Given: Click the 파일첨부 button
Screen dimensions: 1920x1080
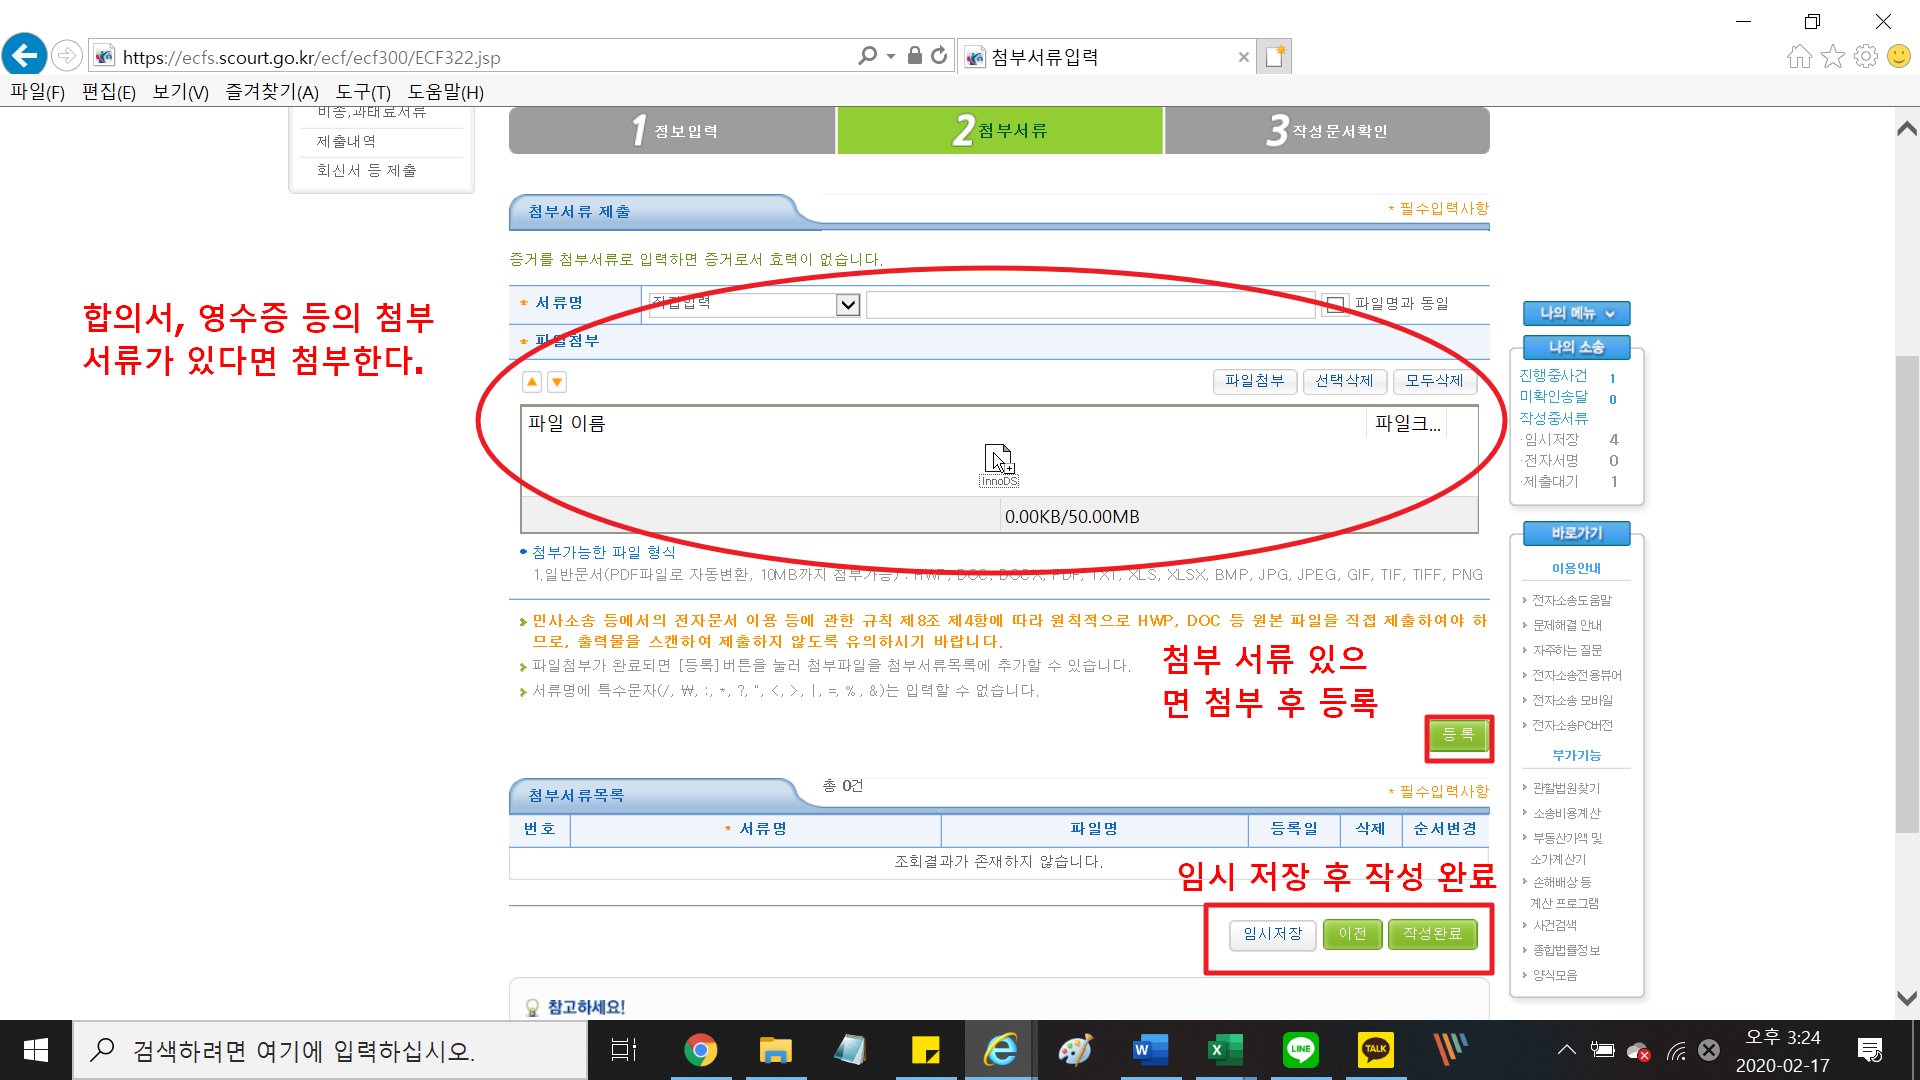Looking at the screenshot, I should pyautogui.click(x=1254, y=381).
